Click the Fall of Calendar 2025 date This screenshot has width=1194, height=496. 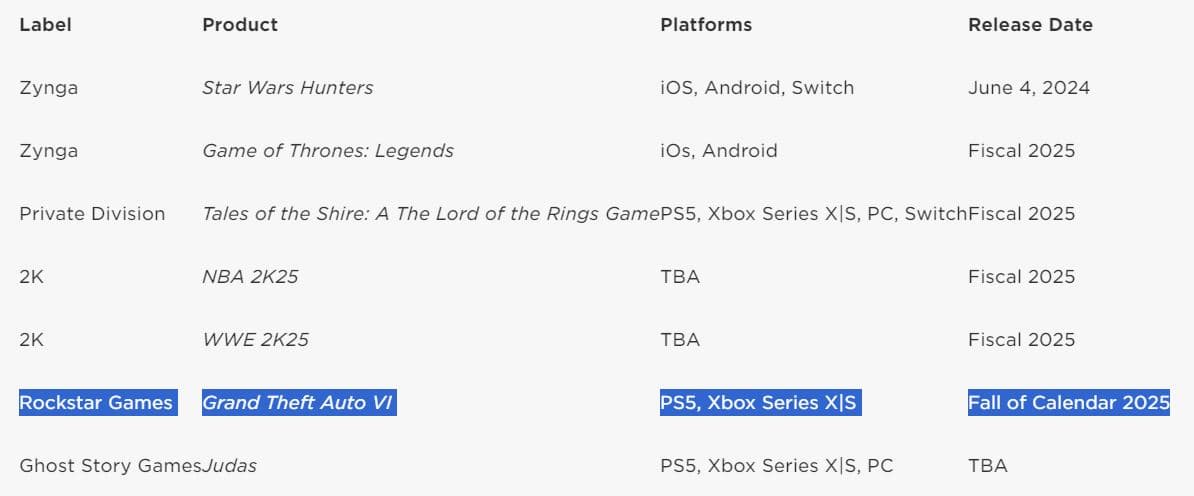coord(1068,402)
